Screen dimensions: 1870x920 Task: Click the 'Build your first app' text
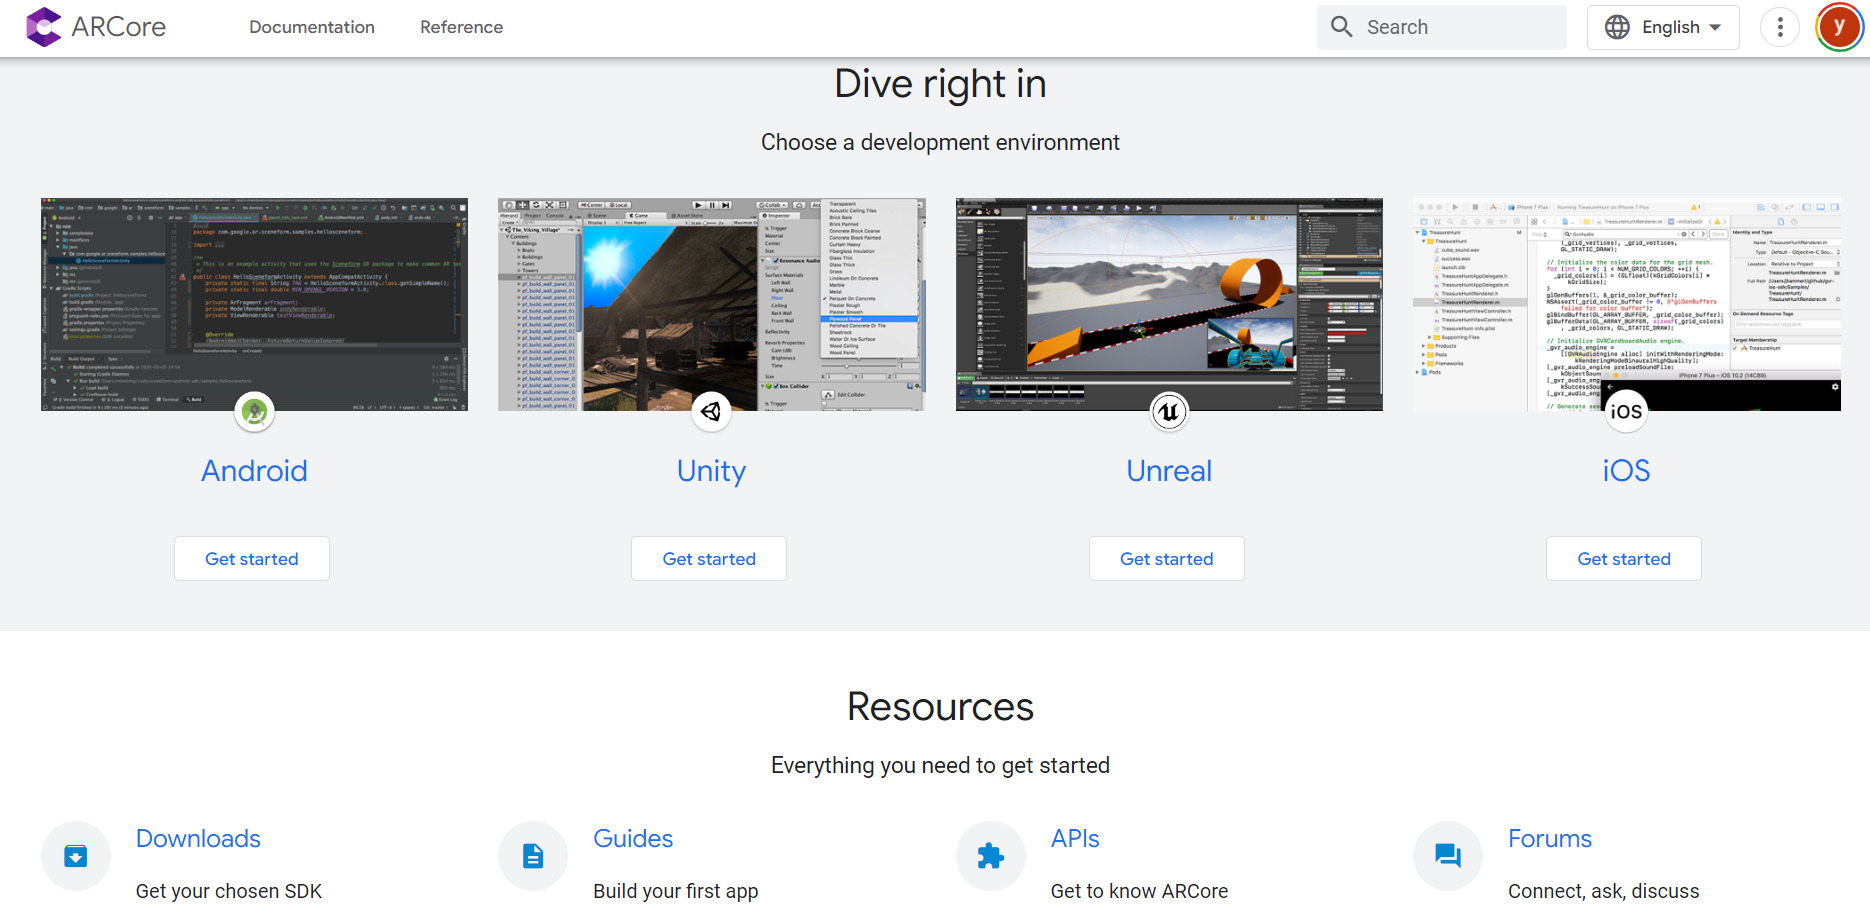pos(676,891)
